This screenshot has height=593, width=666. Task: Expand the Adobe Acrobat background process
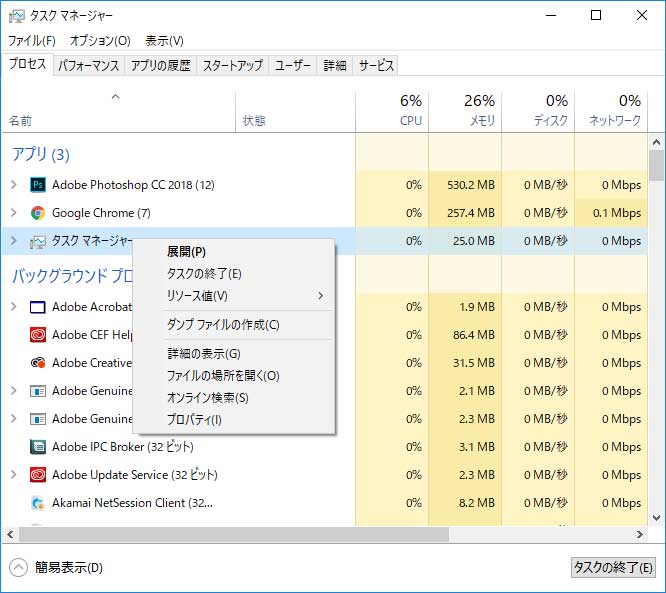pyautogui.click(x=14, y=307)
